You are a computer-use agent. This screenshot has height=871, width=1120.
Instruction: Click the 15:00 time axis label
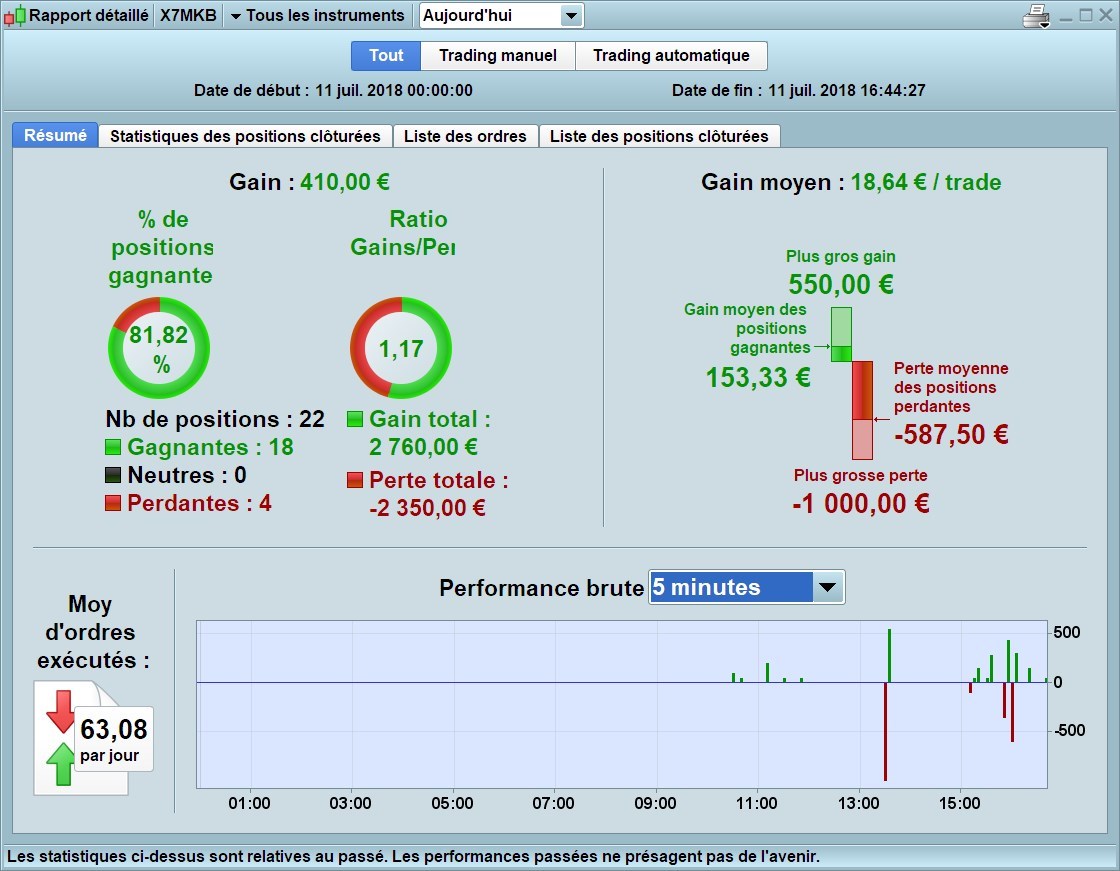pos(959,803)
